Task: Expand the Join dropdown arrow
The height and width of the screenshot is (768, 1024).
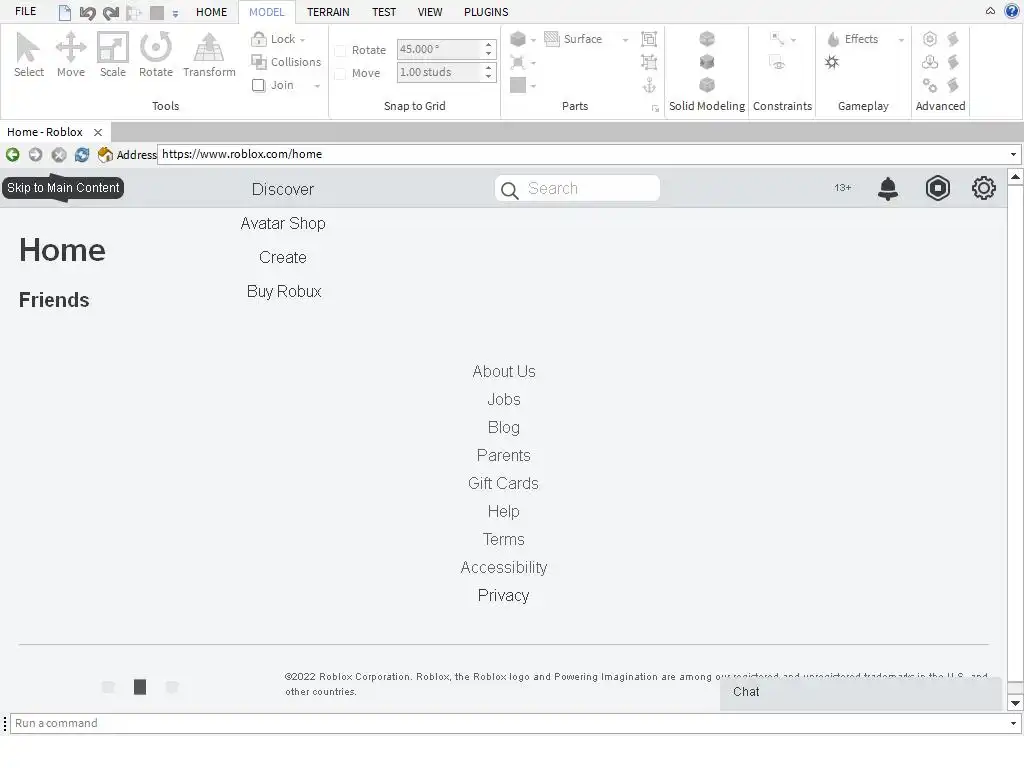Action: 317,86
